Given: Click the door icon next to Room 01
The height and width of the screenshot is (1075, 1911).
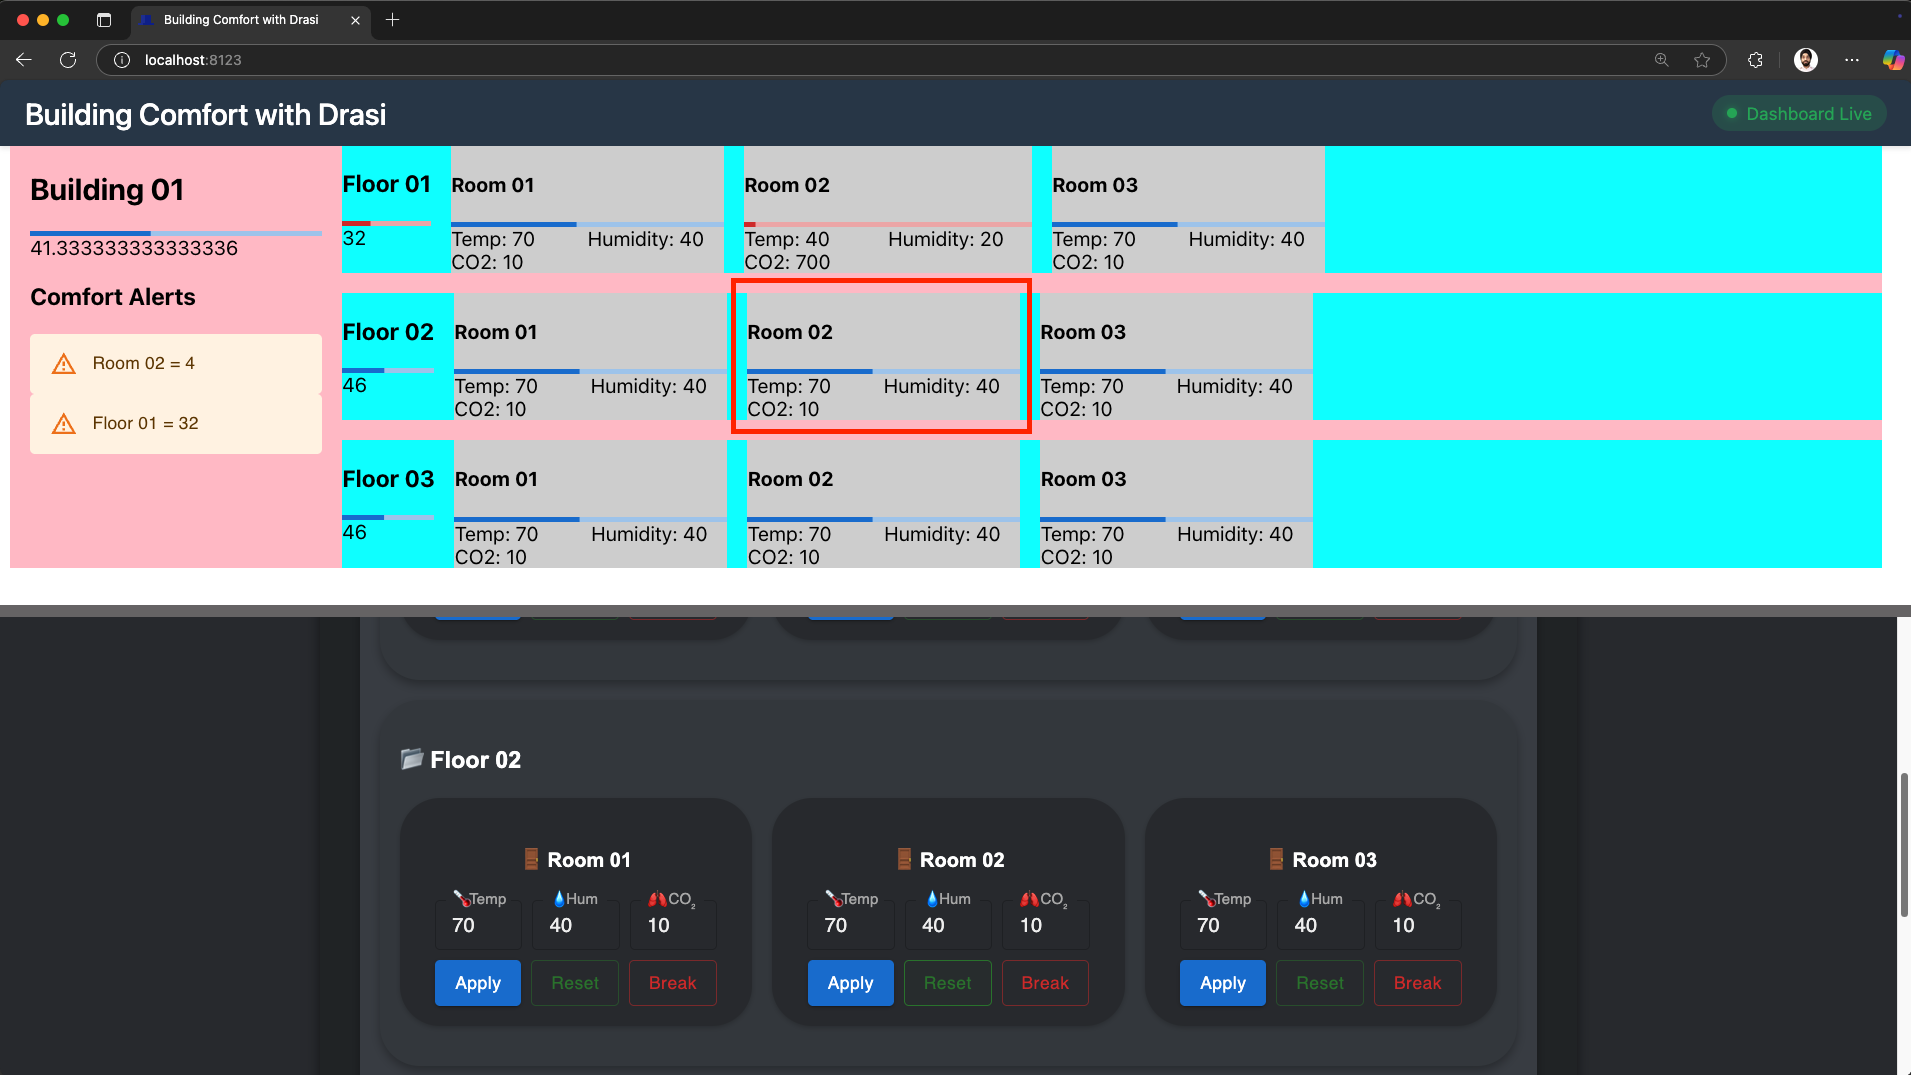Looking at the screenshot, I should click(x=530, y=858).
